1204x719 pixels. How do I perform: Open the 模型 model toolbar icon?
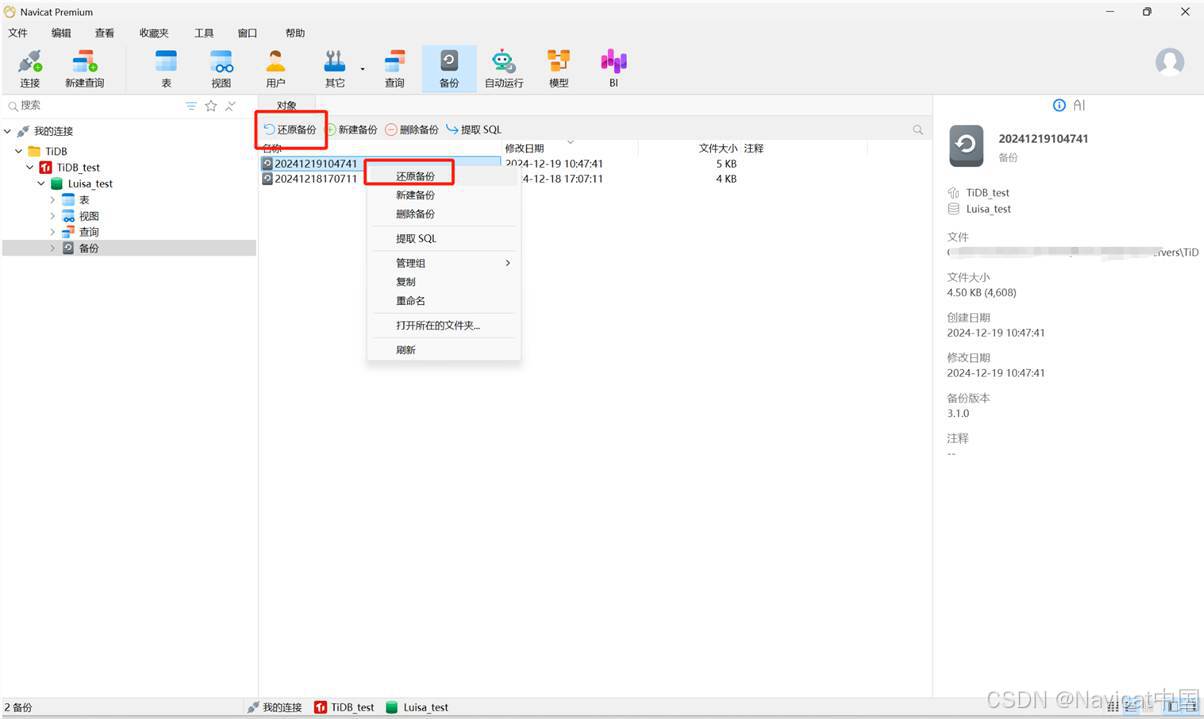pyautogui.click(x=559, y=68)
